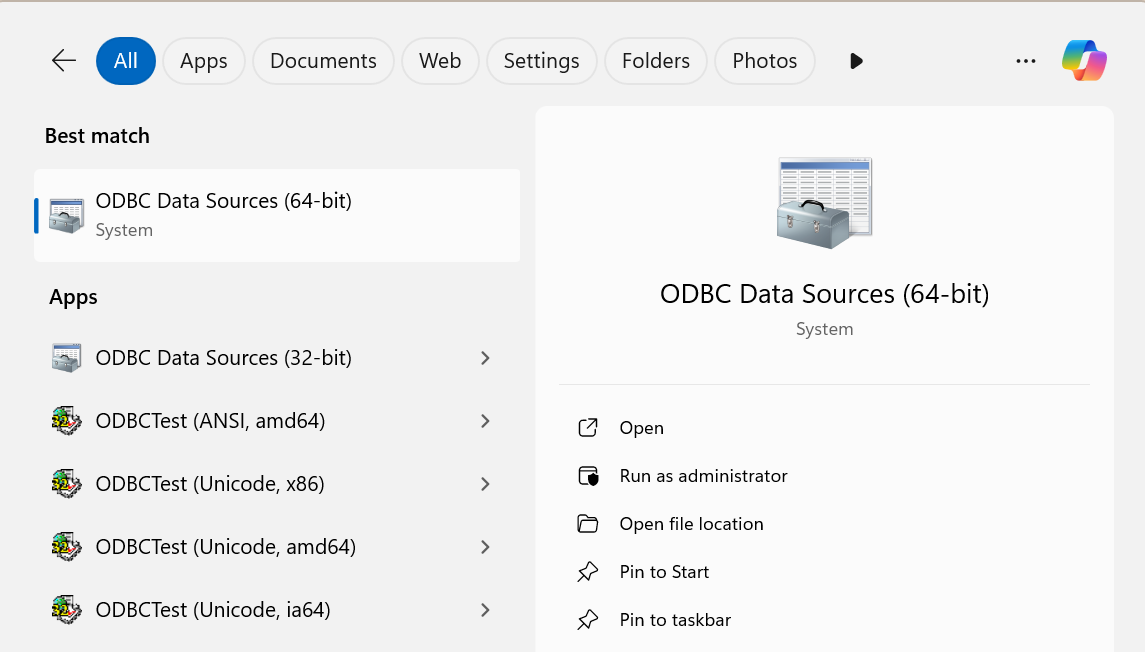Click the large ODBC toolbox preview icon
Screen dimensions: 1145x652
pyautogui.click(x=824, y=201)
